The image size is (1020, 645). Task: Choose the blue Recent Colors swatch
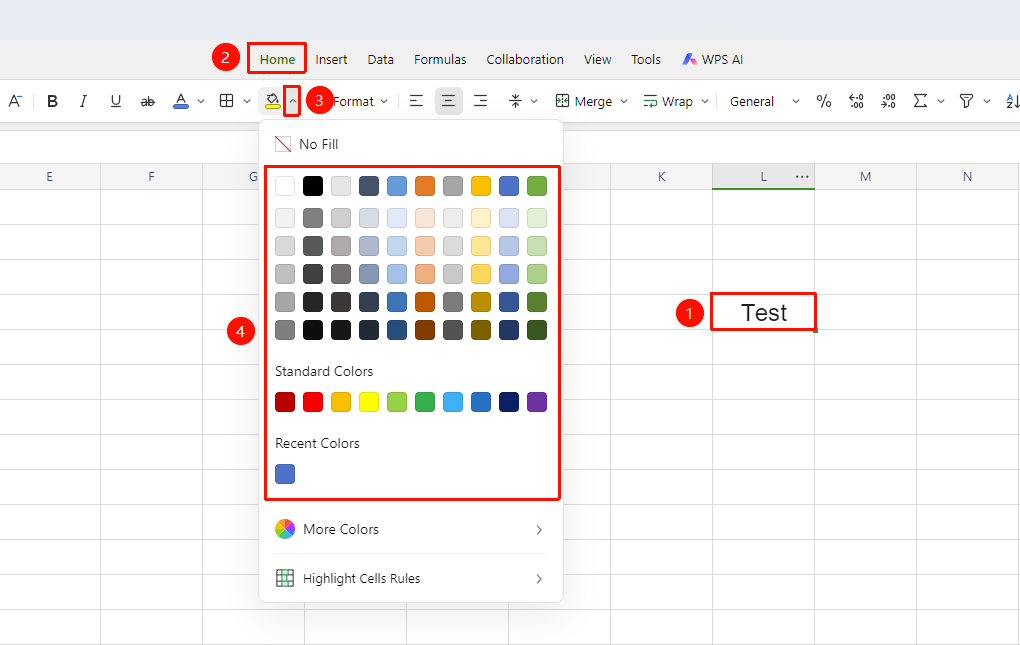pyautogui.click(x=285, y=474)
